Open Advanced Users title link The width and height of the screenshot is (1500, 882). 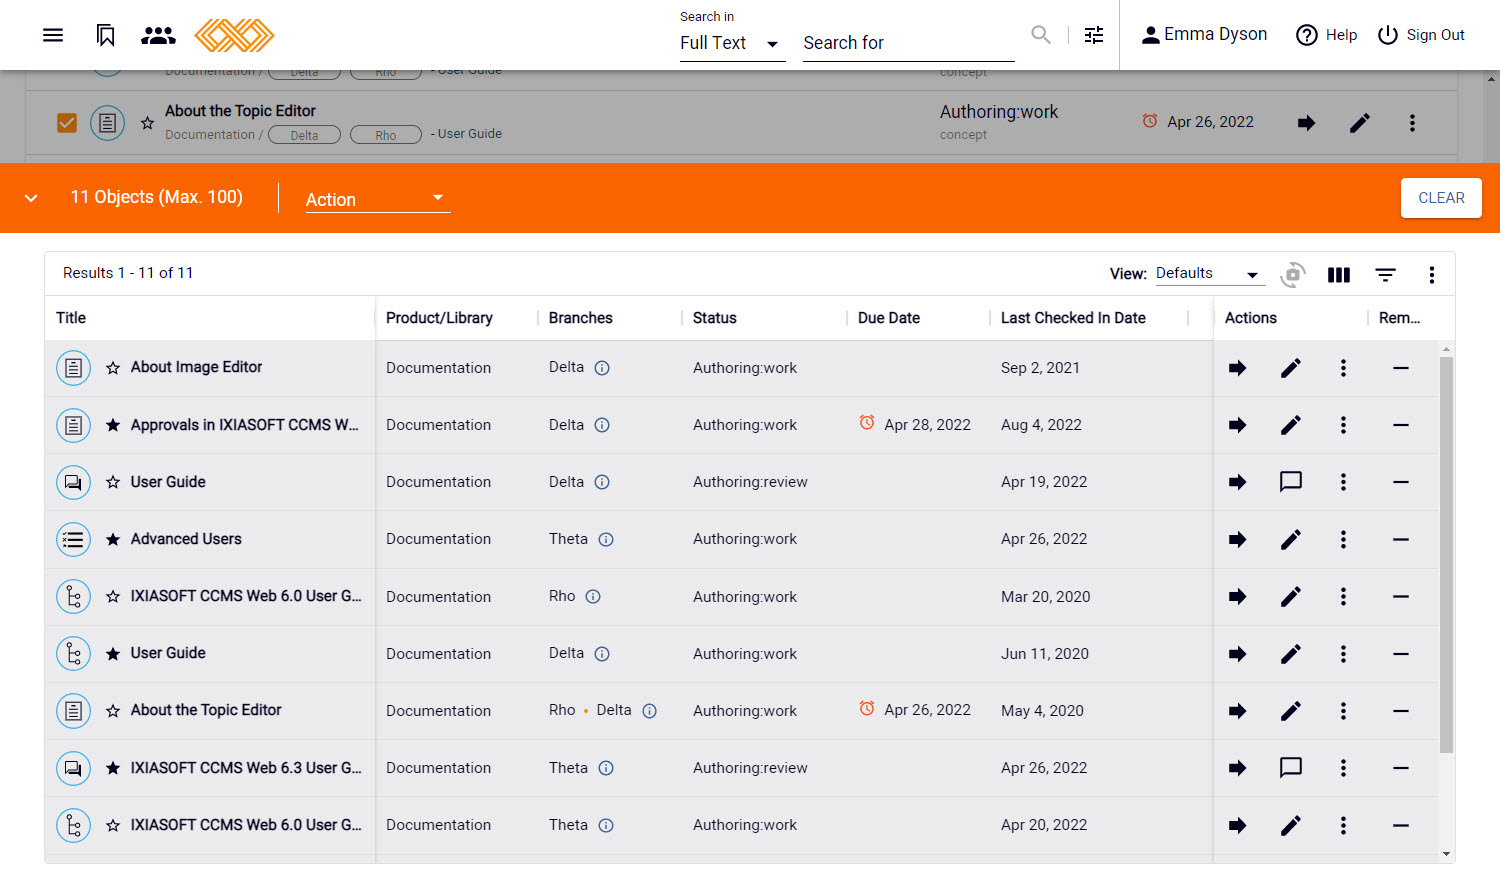[x=186, y=539]
